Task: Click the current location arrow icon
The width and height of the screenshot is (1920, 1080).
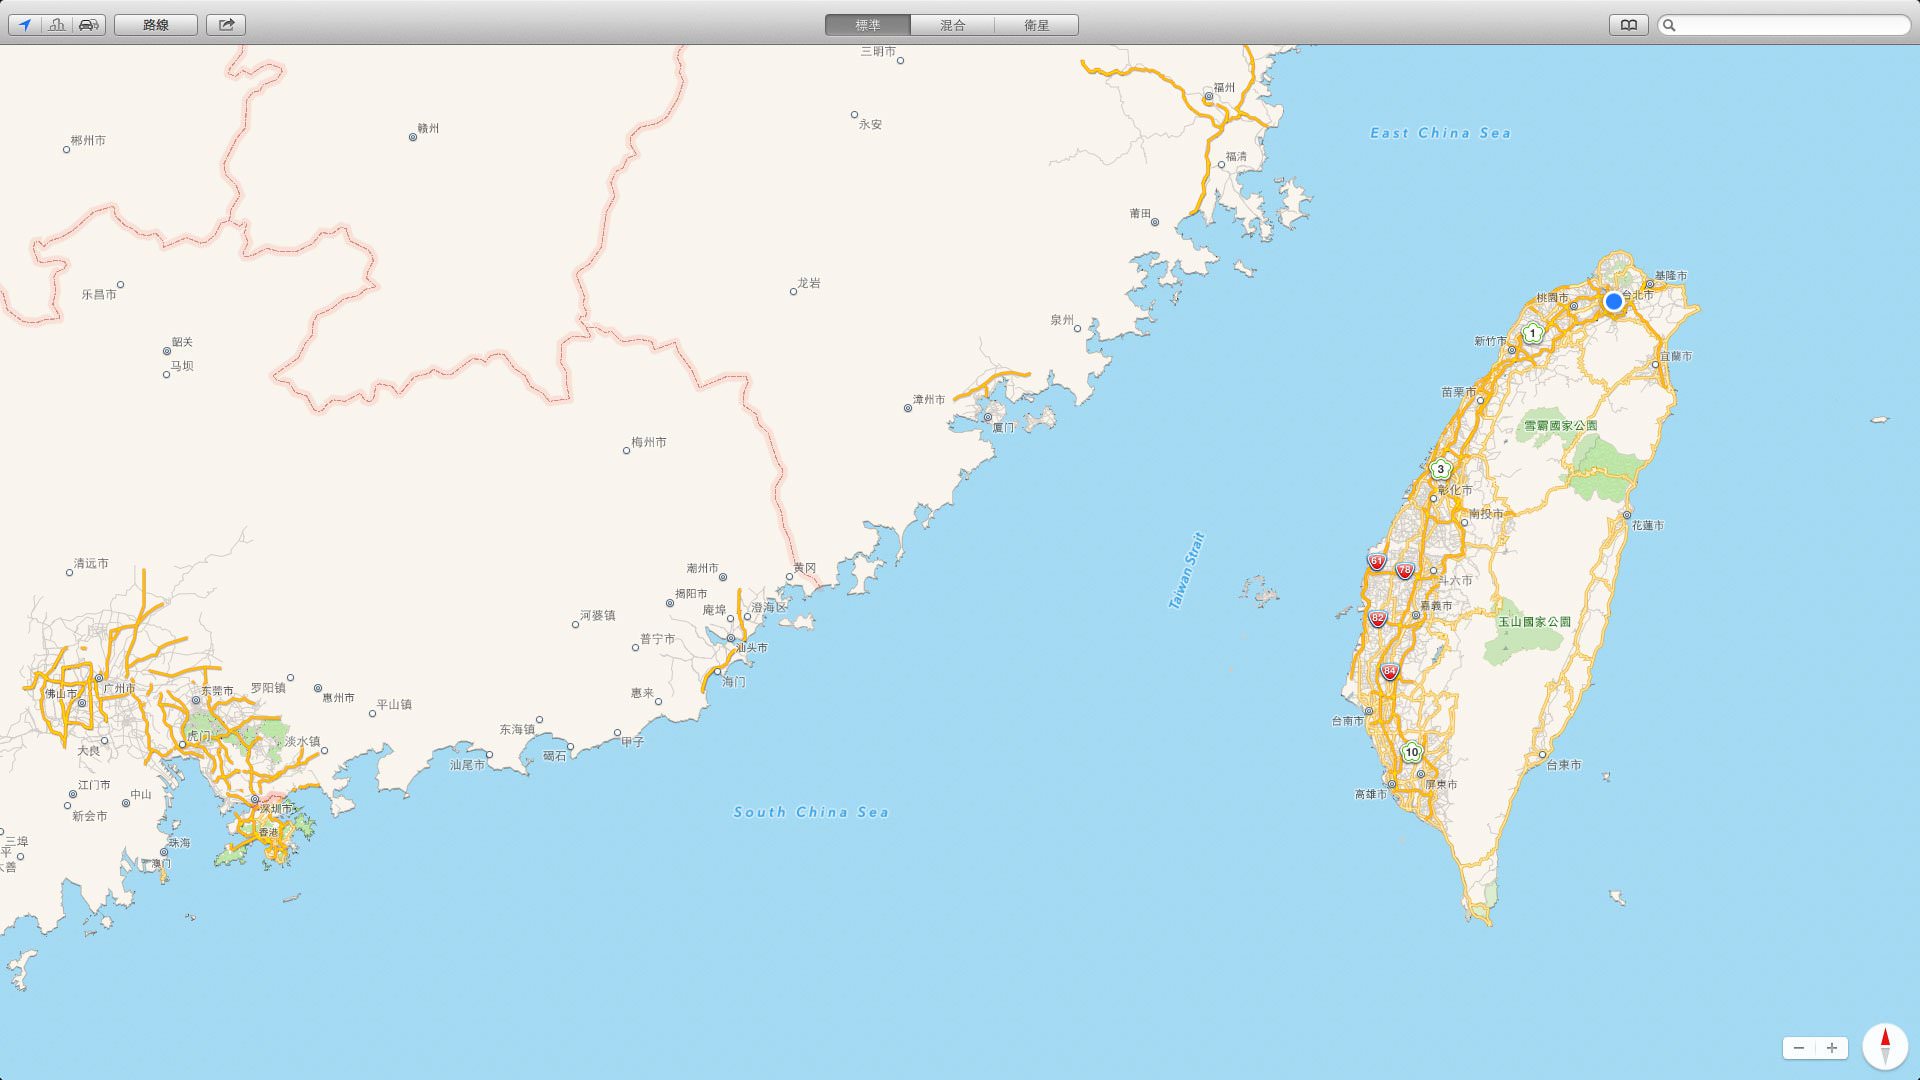Action: click(25, 25)
